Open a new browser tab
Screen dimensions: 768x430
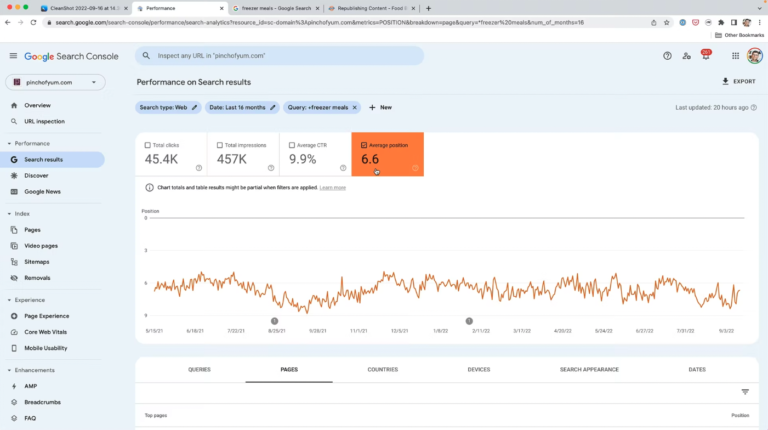pos(428,8)
